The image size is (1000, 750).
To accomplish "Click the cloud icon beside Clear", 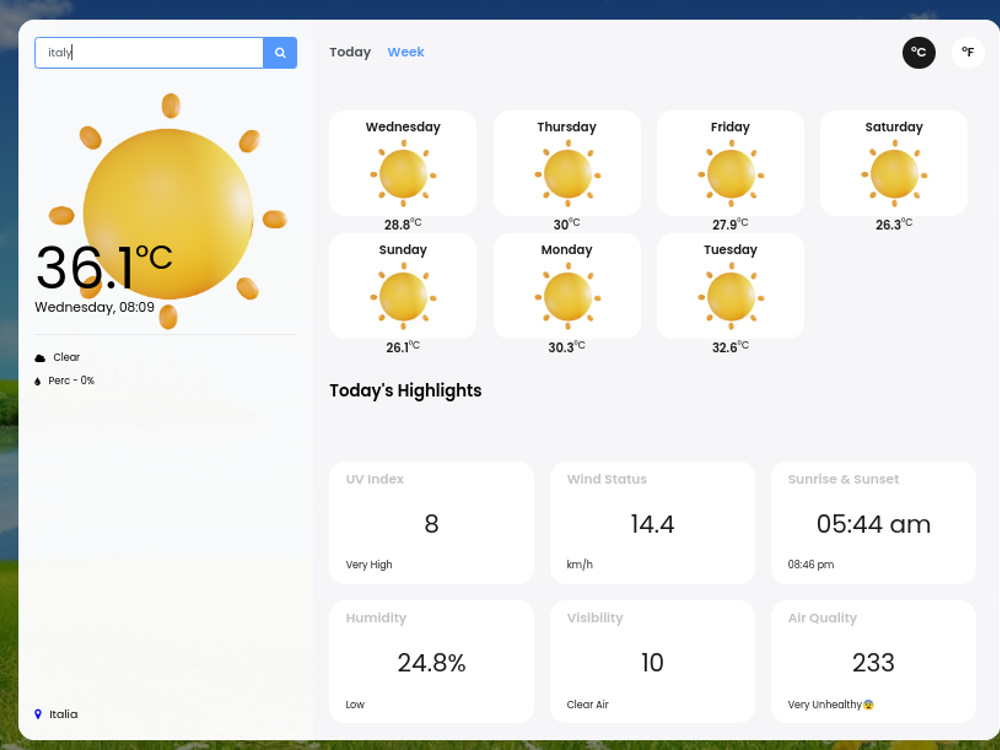I will tap(40, 358).
